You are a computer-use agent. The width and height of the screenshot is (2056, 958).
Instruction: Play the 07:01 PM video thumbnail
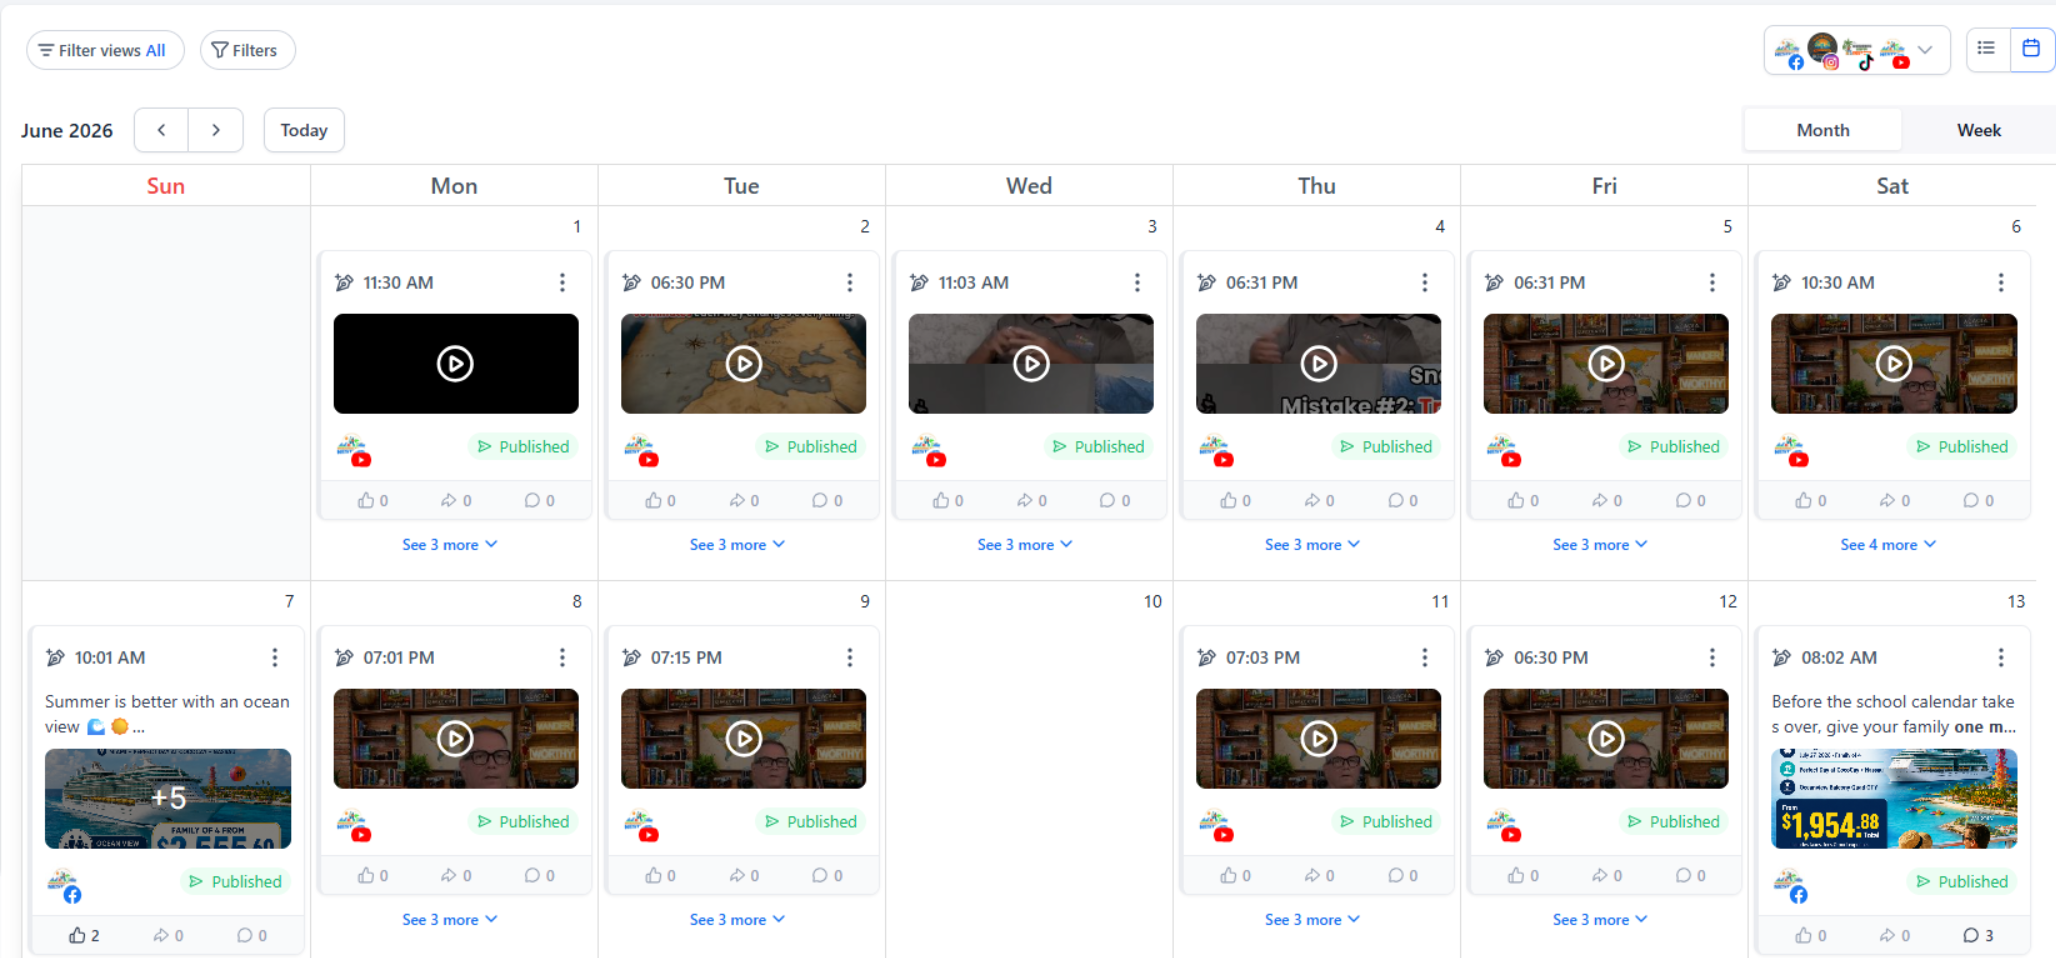coord(455,739)
